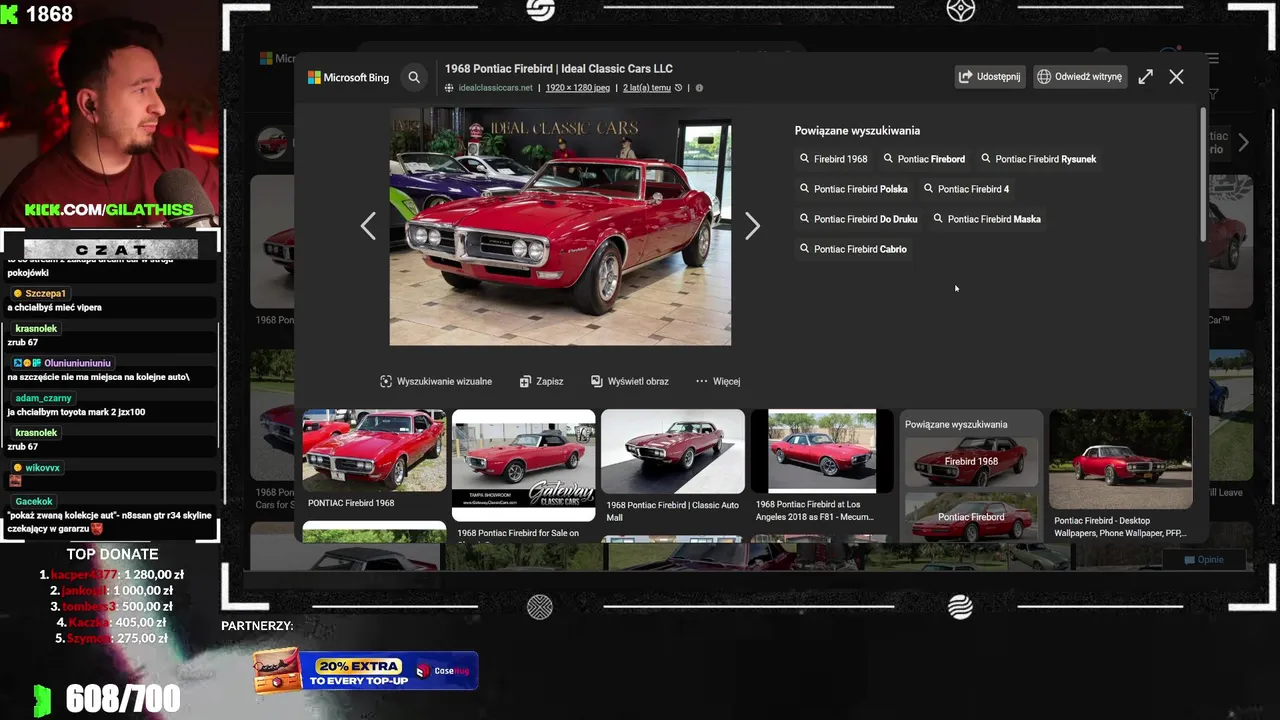Screen dimensions: 1280x720
Task: Click the main red Firebird photo
Action: [x=560, y=229]
